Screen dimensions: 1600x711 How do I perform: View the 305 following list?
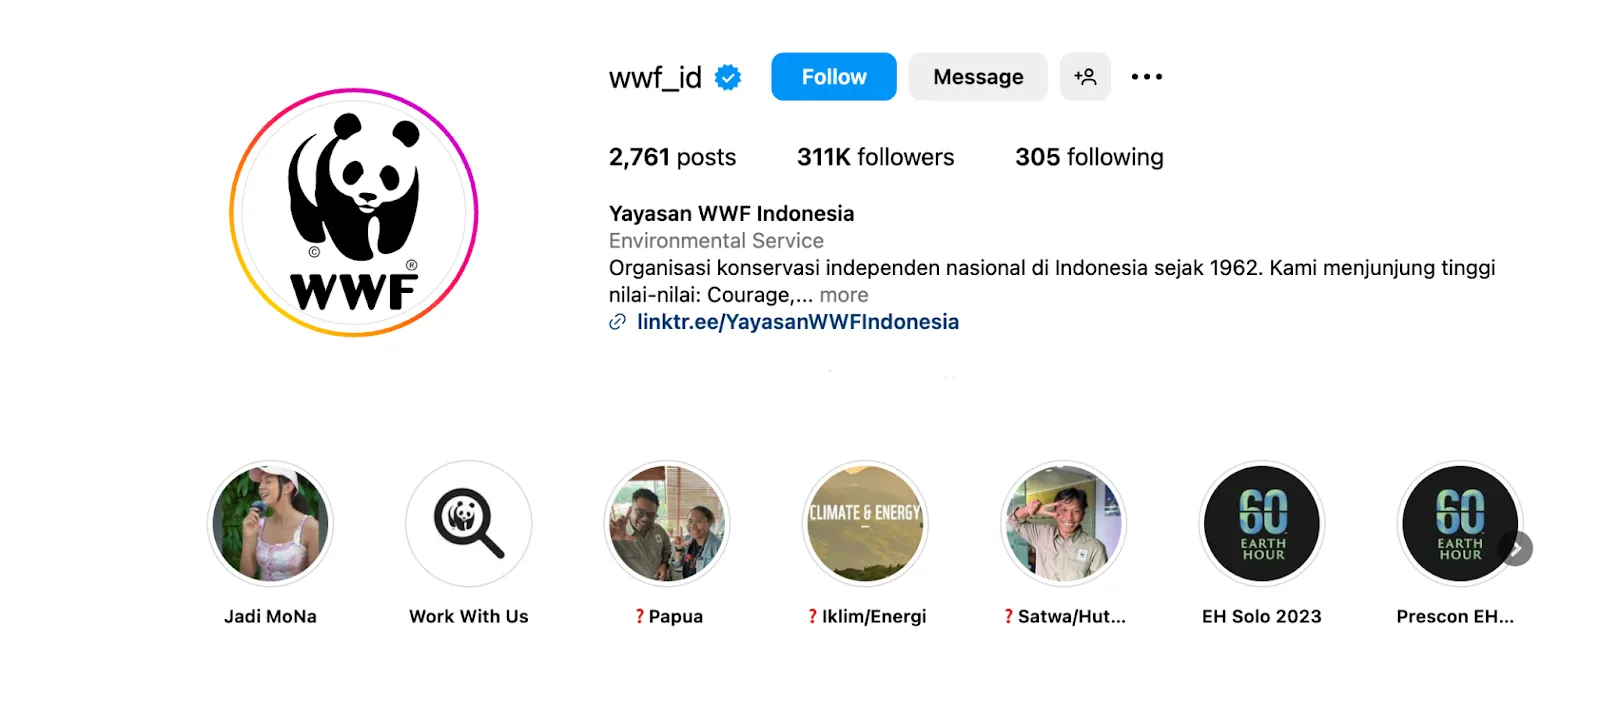[x=1089, y=157]
